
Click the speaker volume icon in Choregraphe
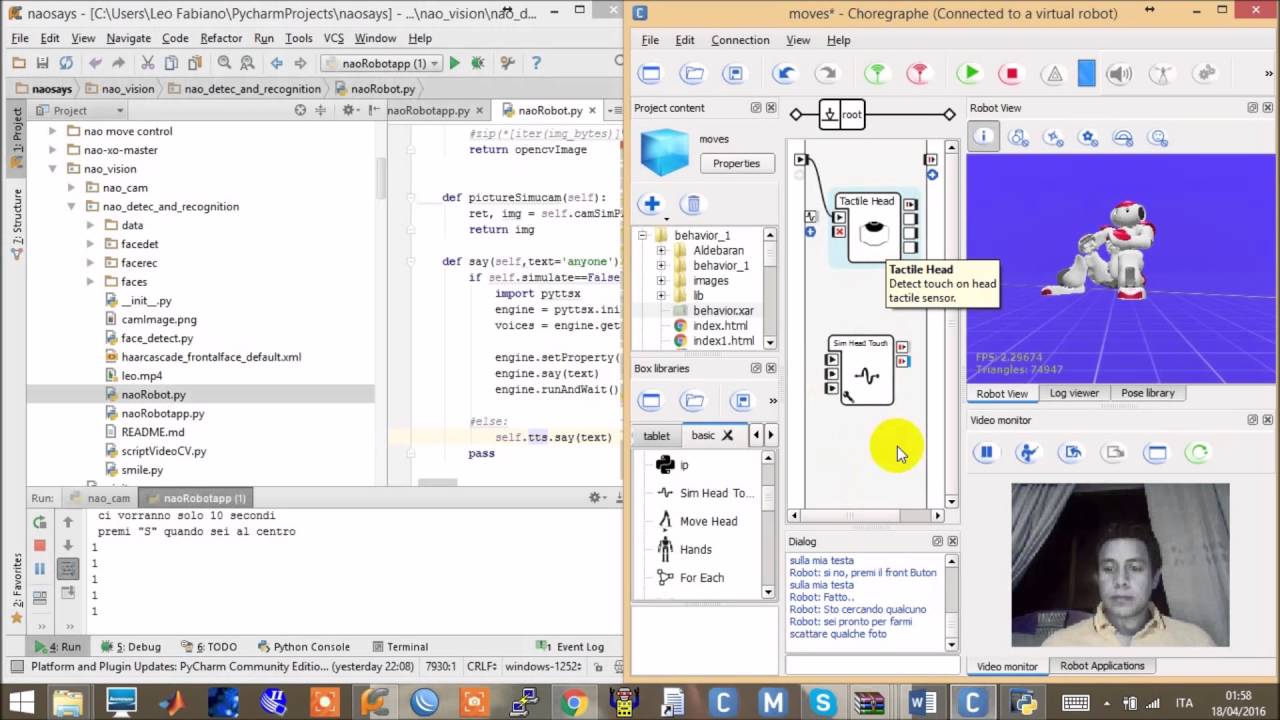(x=1119, y=73)
